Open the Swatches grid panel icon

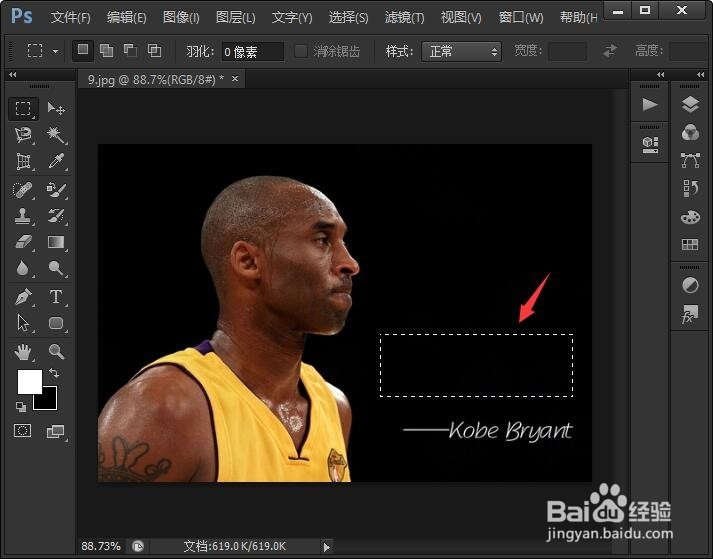point(690,245)
